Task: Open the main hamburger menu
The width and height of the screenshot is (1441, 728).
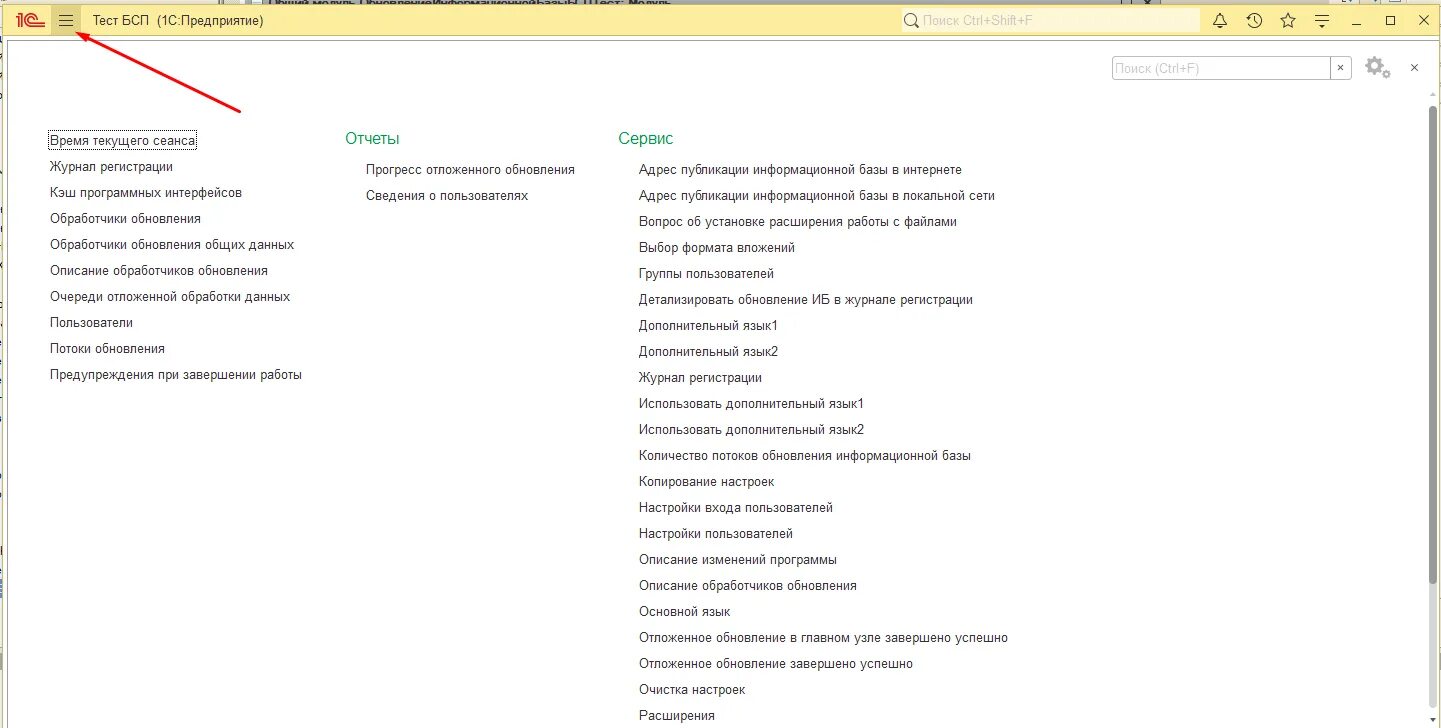Action: coord(66,20)
